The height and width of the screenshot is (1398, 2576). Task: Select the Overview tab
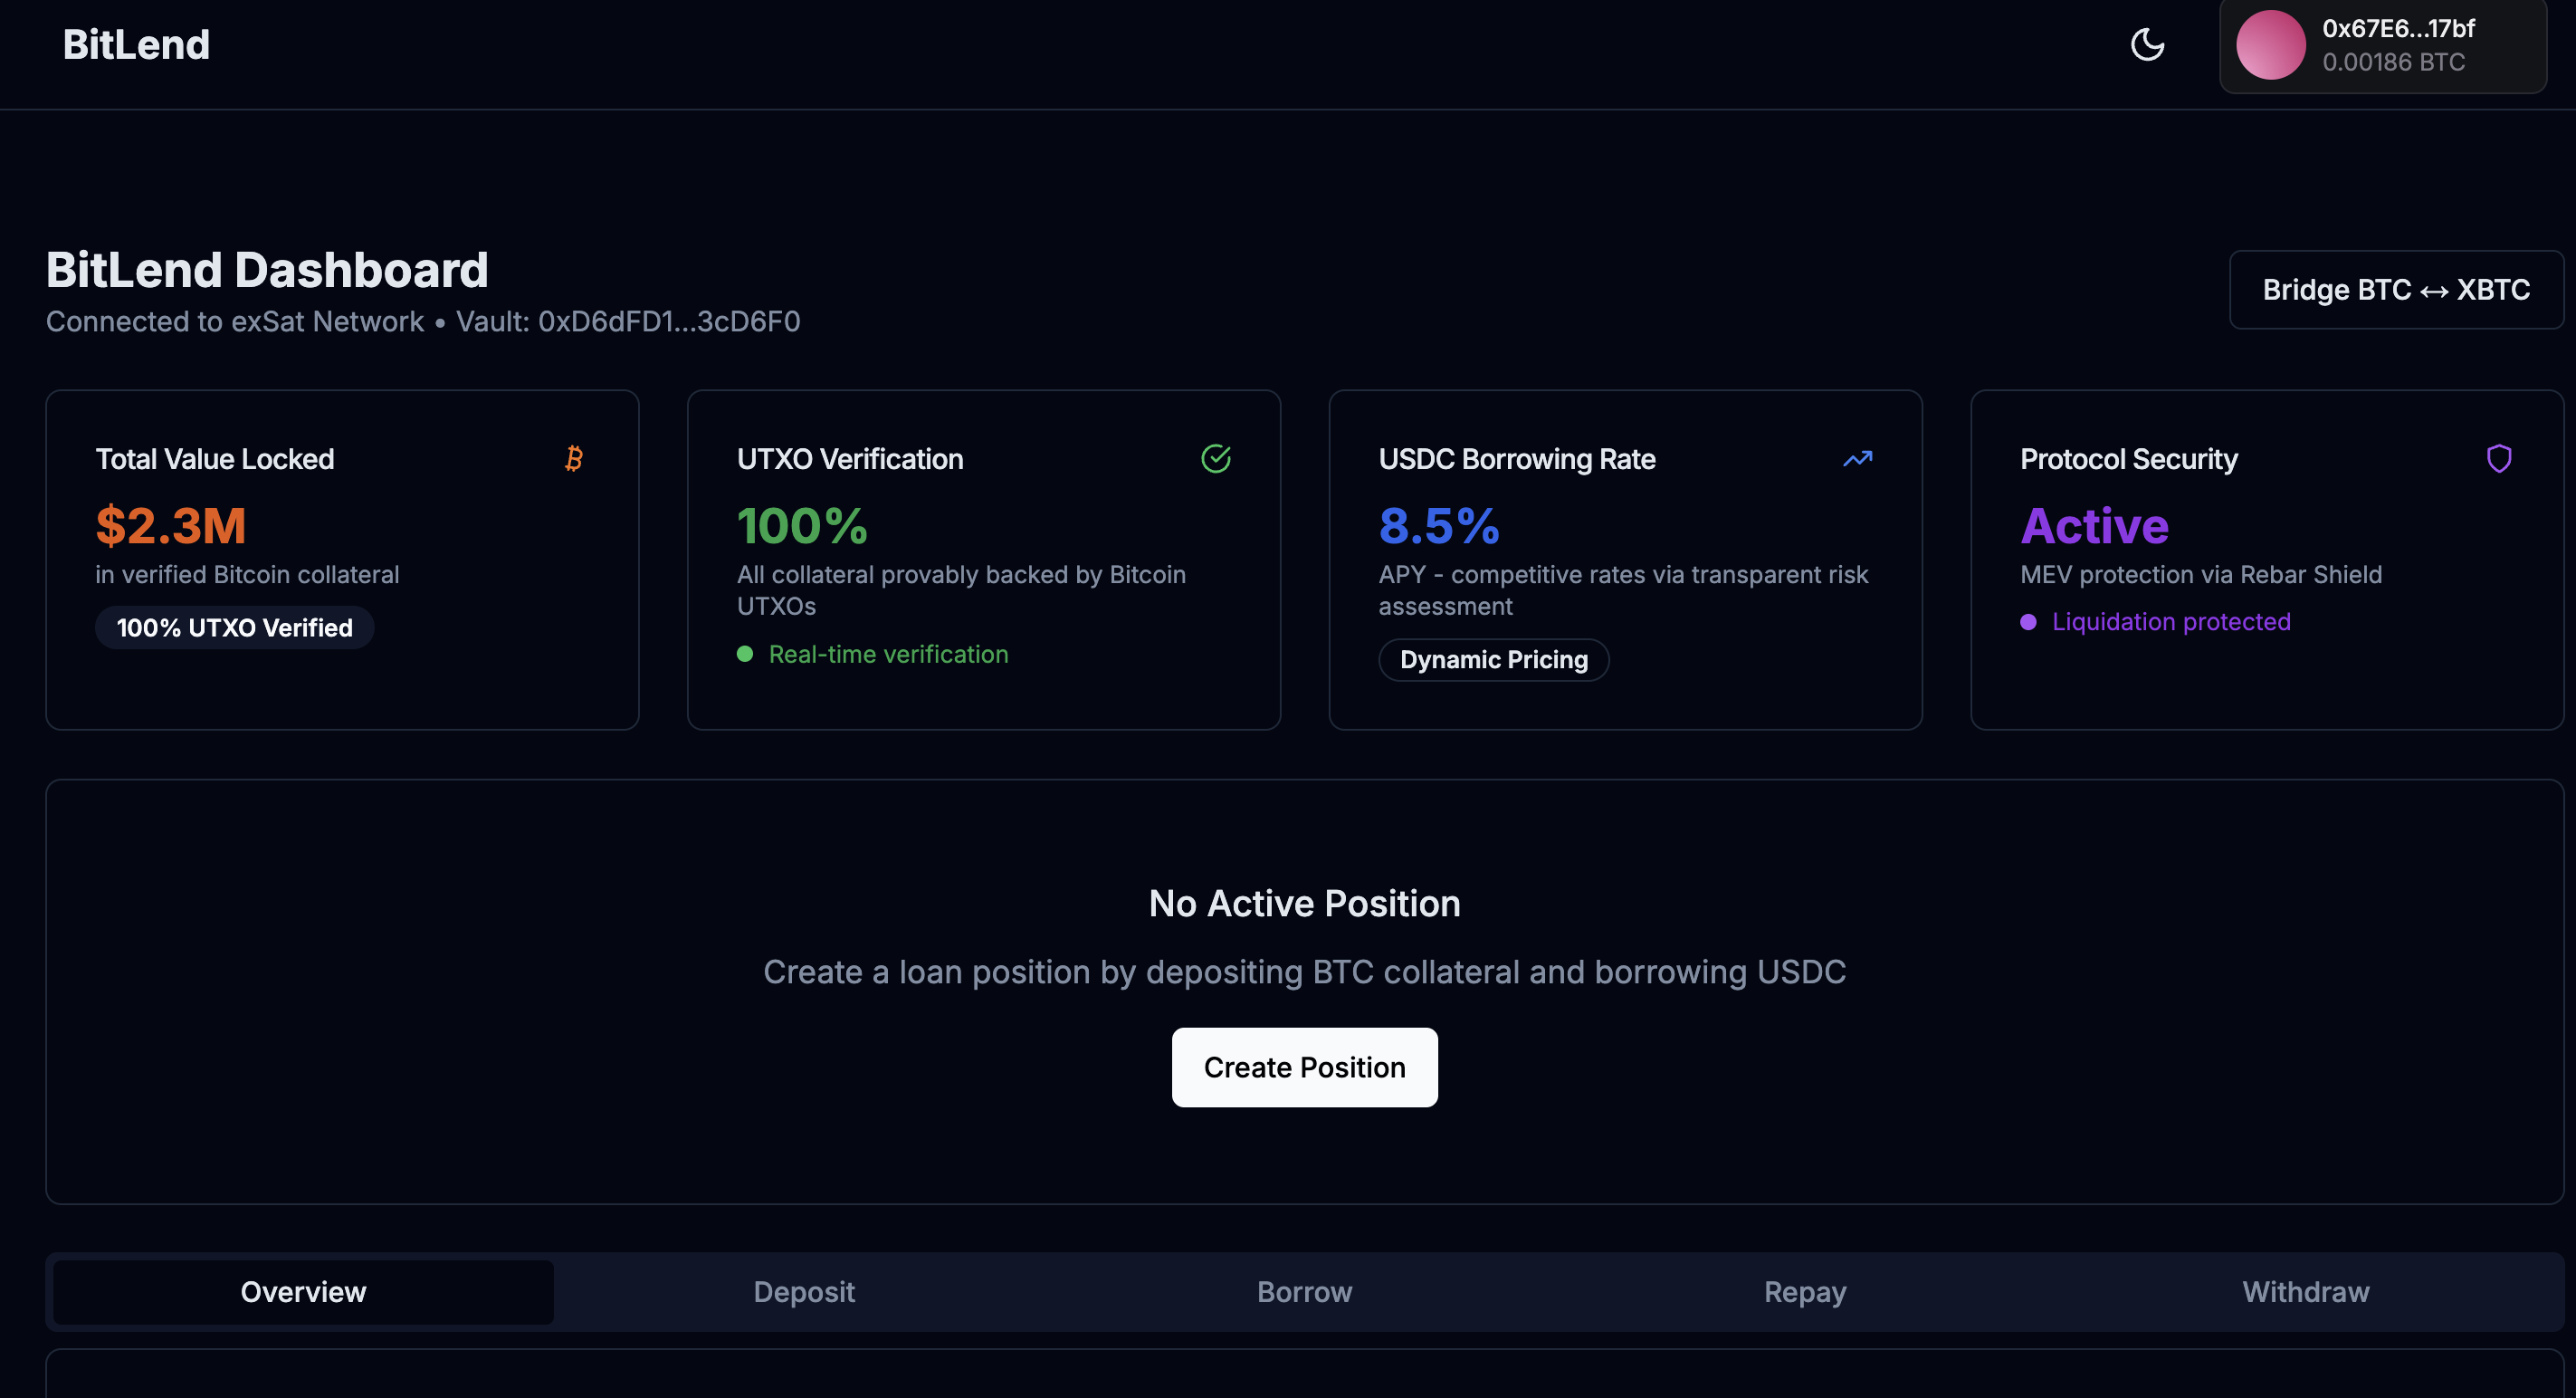[303, 1292]
